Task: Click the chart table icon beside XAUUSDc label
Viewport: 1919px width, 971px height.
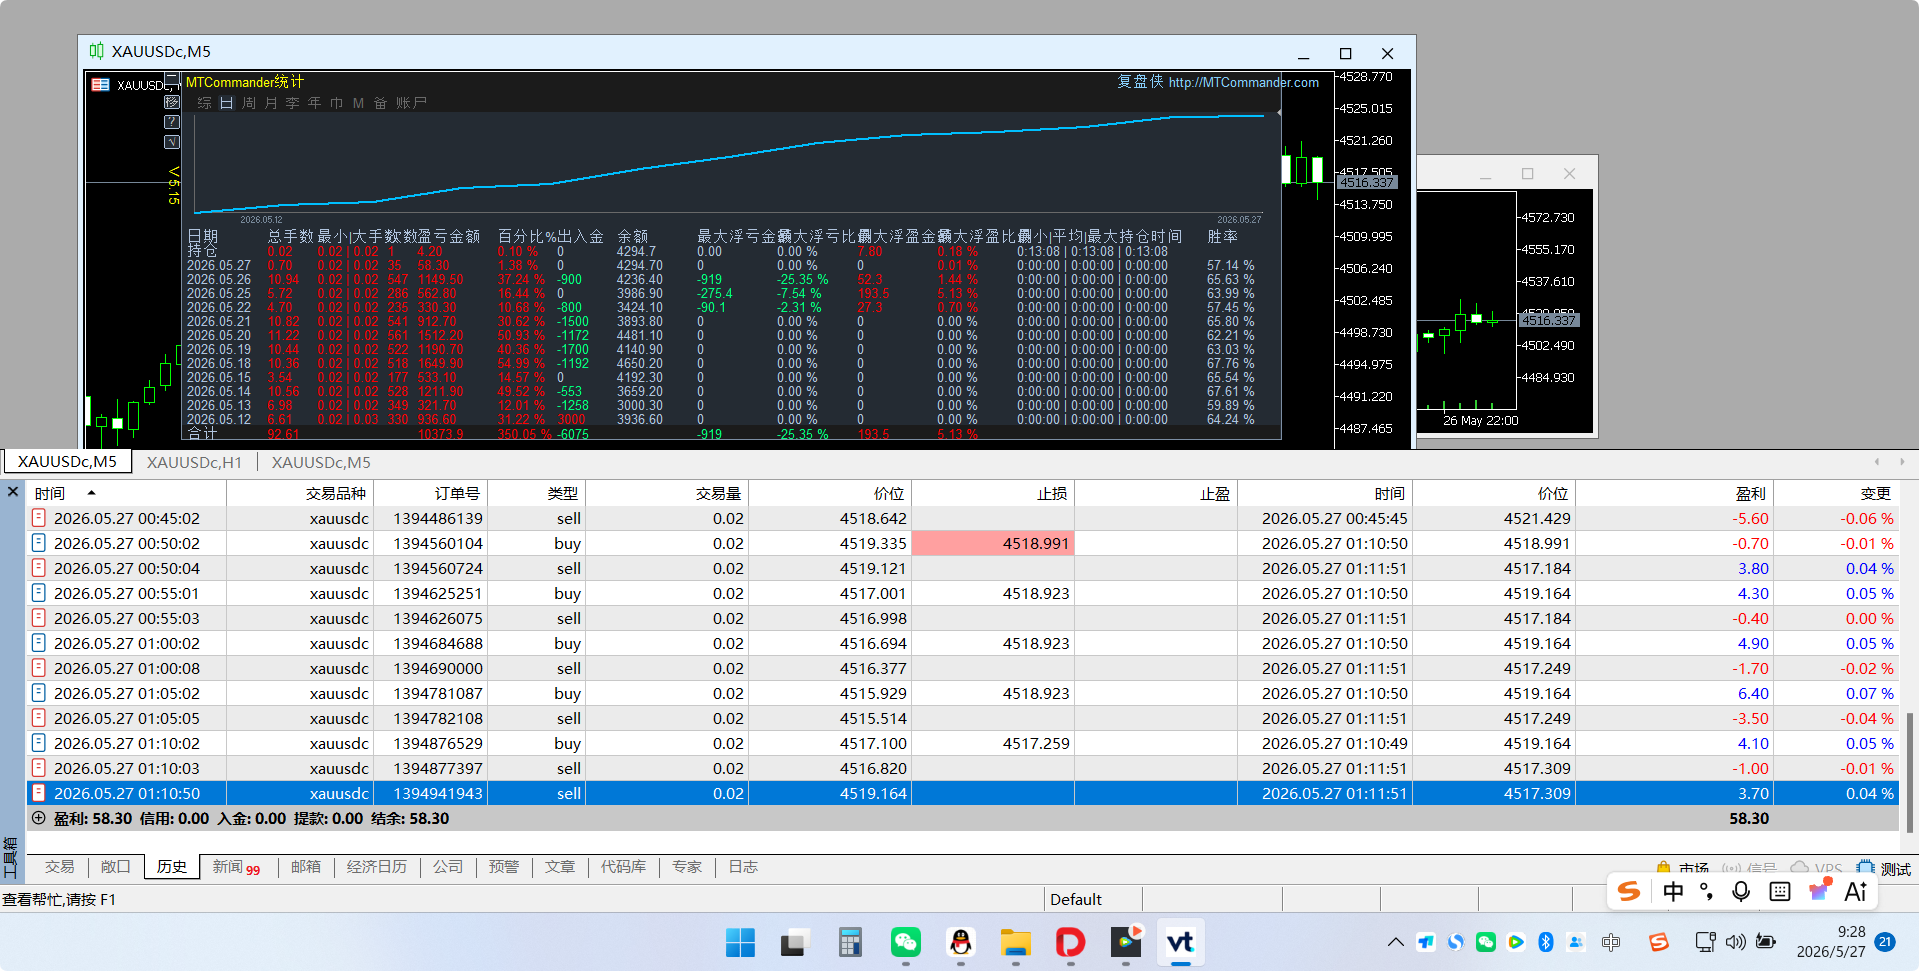Action: click(x=100, y=85)
